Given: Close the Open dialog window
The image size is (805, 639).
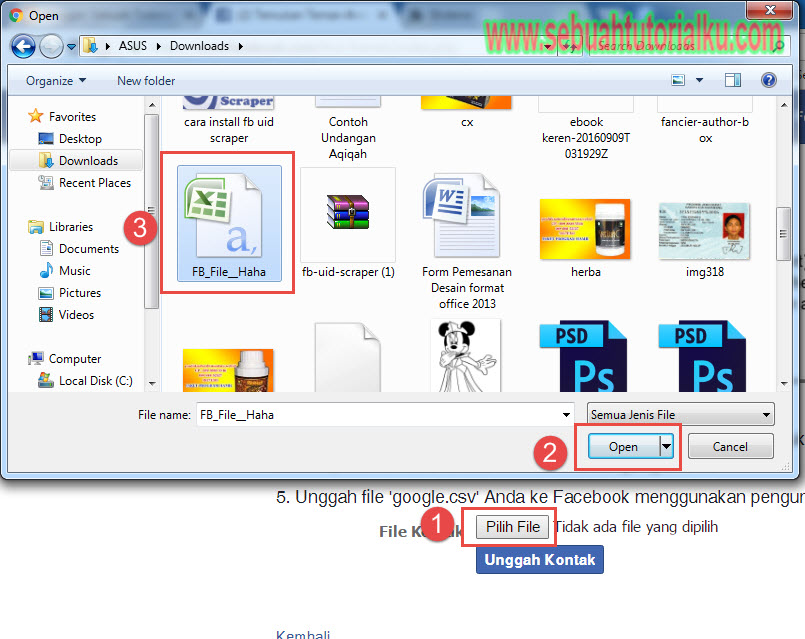Looking at the screenshot, I should (x=770, y=9).
